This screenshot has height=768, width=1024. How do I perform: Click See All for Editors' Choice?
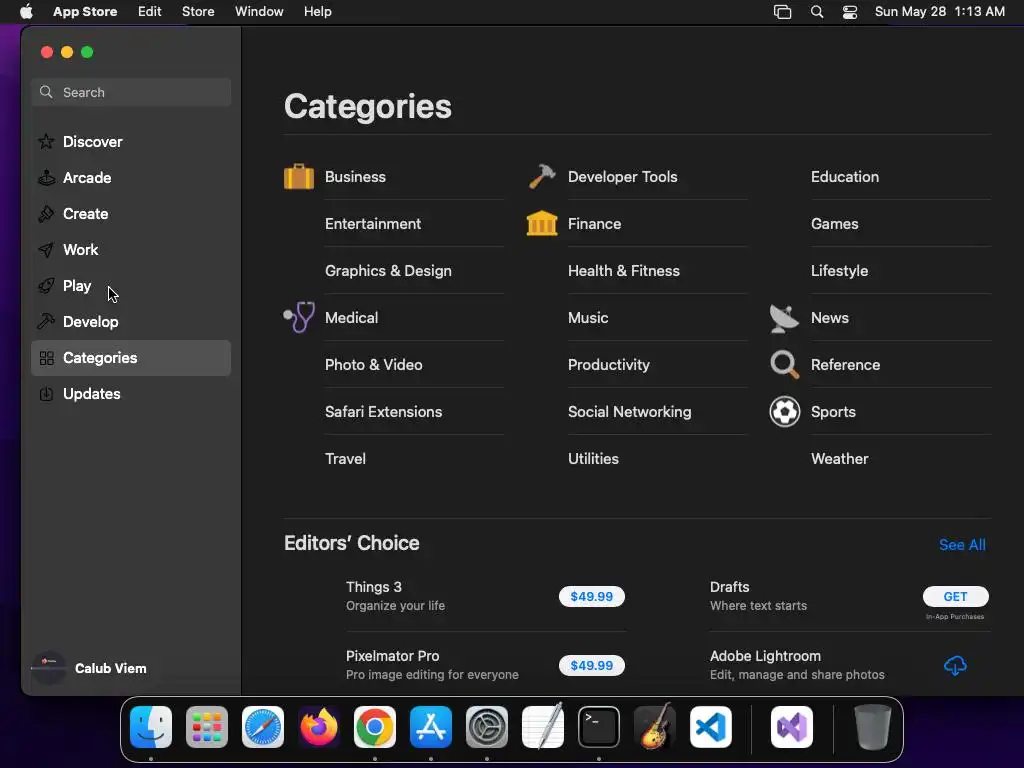(x=962, y=545)
